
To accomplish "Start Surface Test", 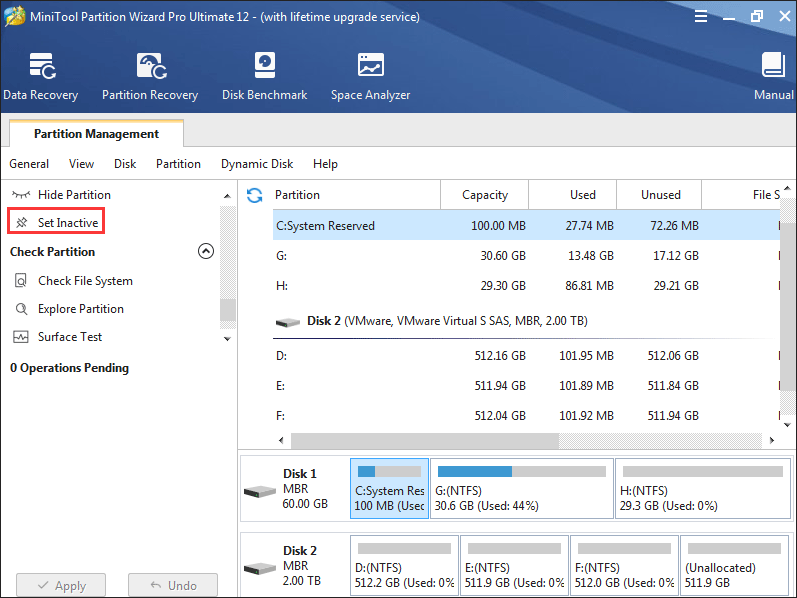I will click(x=70, y=337).
